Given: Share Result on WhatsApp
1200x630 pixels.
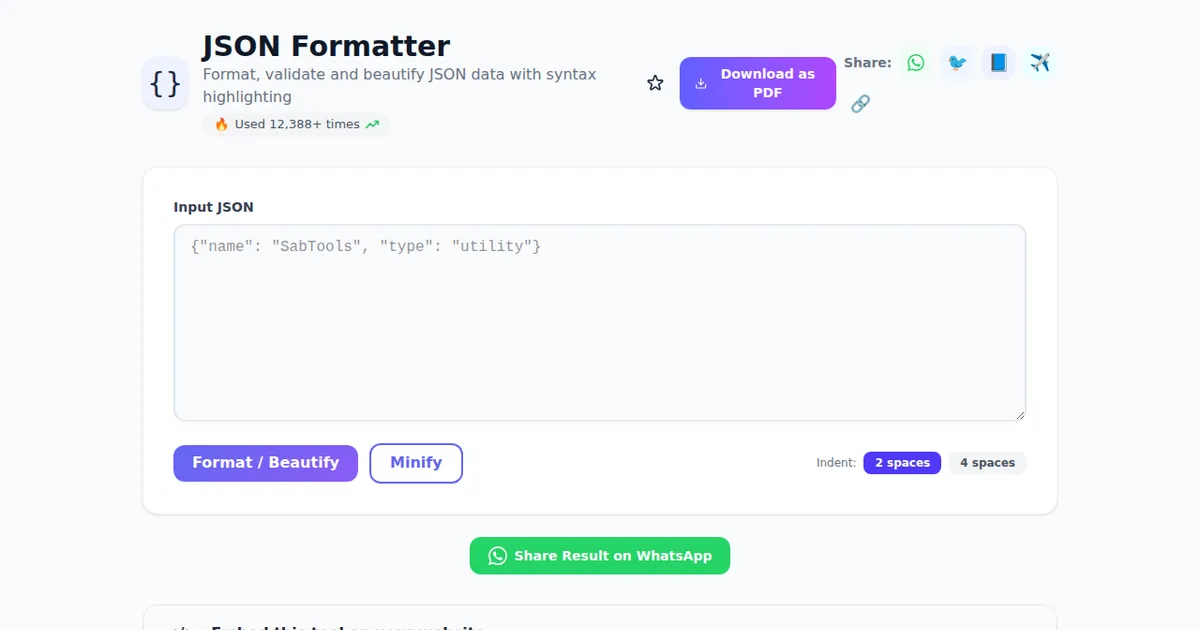Looking at the screenshot, I should point(599,555).
